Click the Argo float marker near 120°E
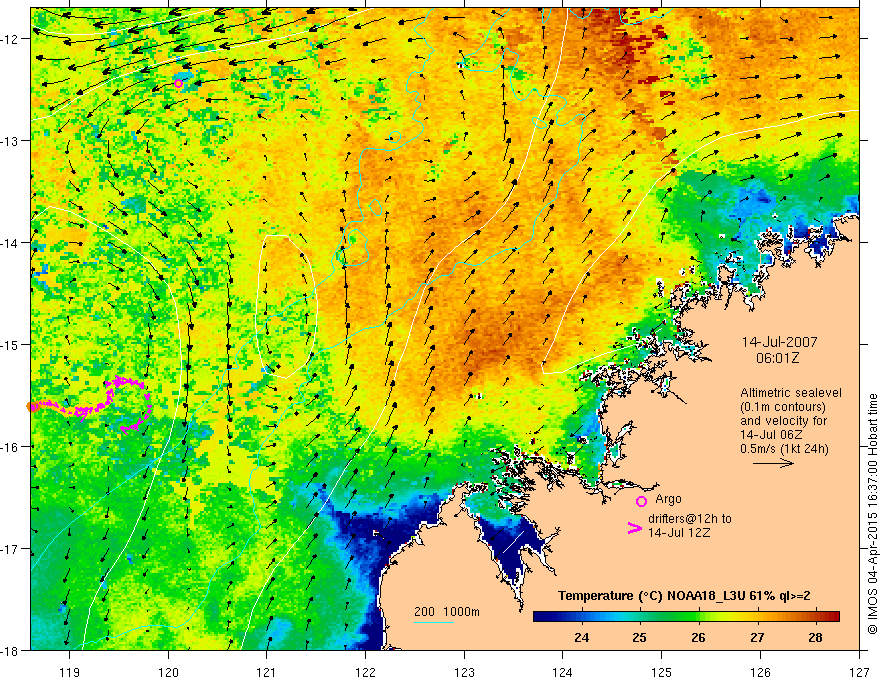This screenshot has width=880, height=680. click(178, 84)
